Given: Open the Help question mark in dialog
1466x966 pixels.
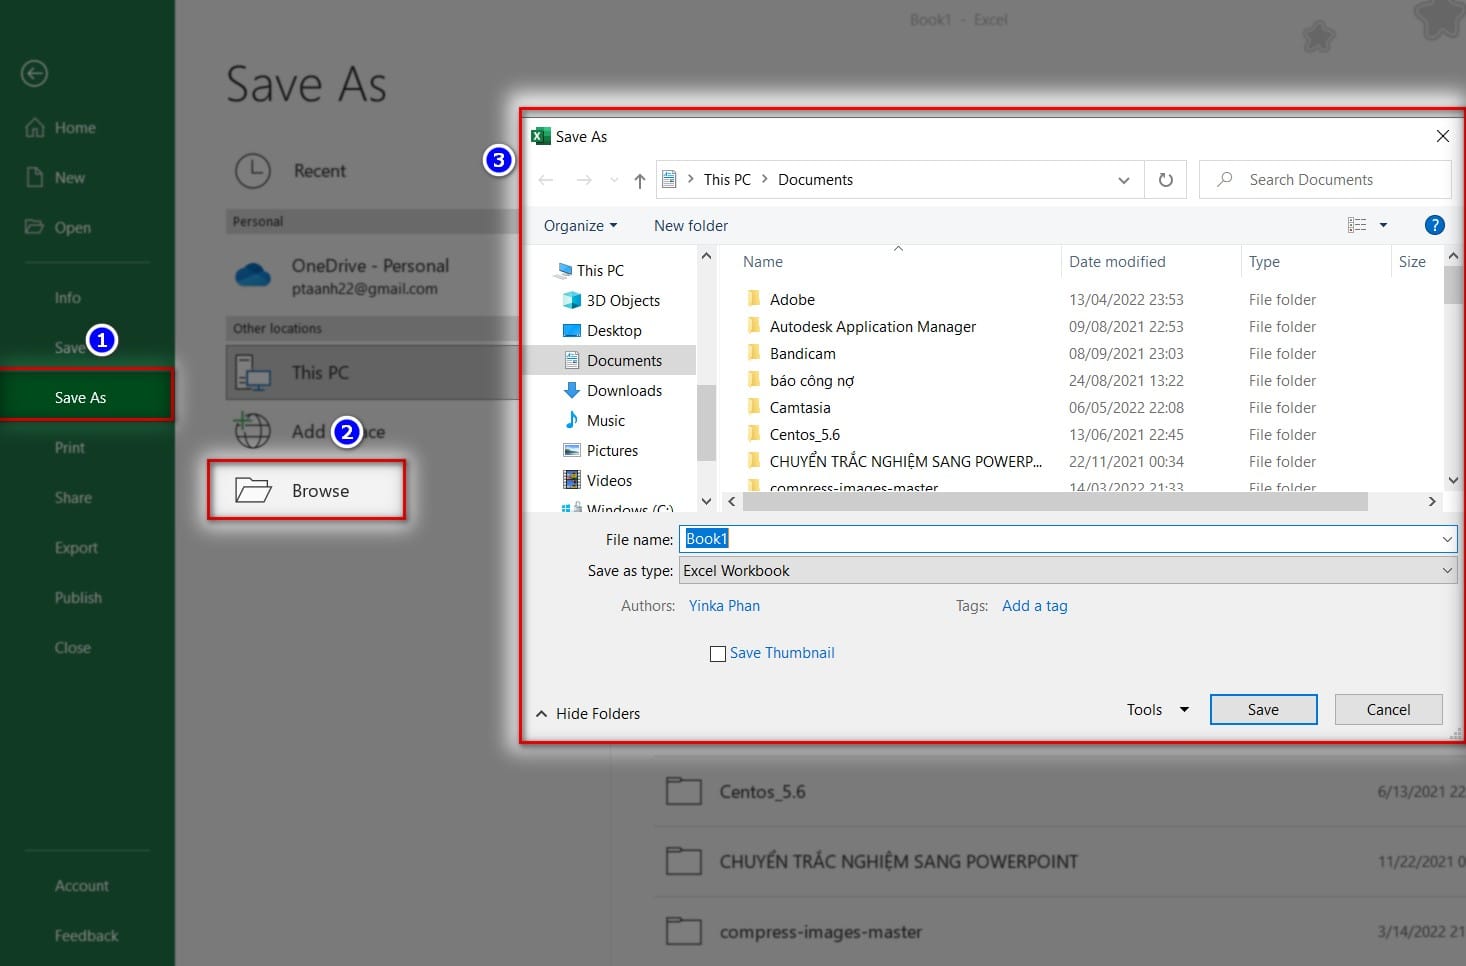Looking at the screenshot, I should 1435,225.
